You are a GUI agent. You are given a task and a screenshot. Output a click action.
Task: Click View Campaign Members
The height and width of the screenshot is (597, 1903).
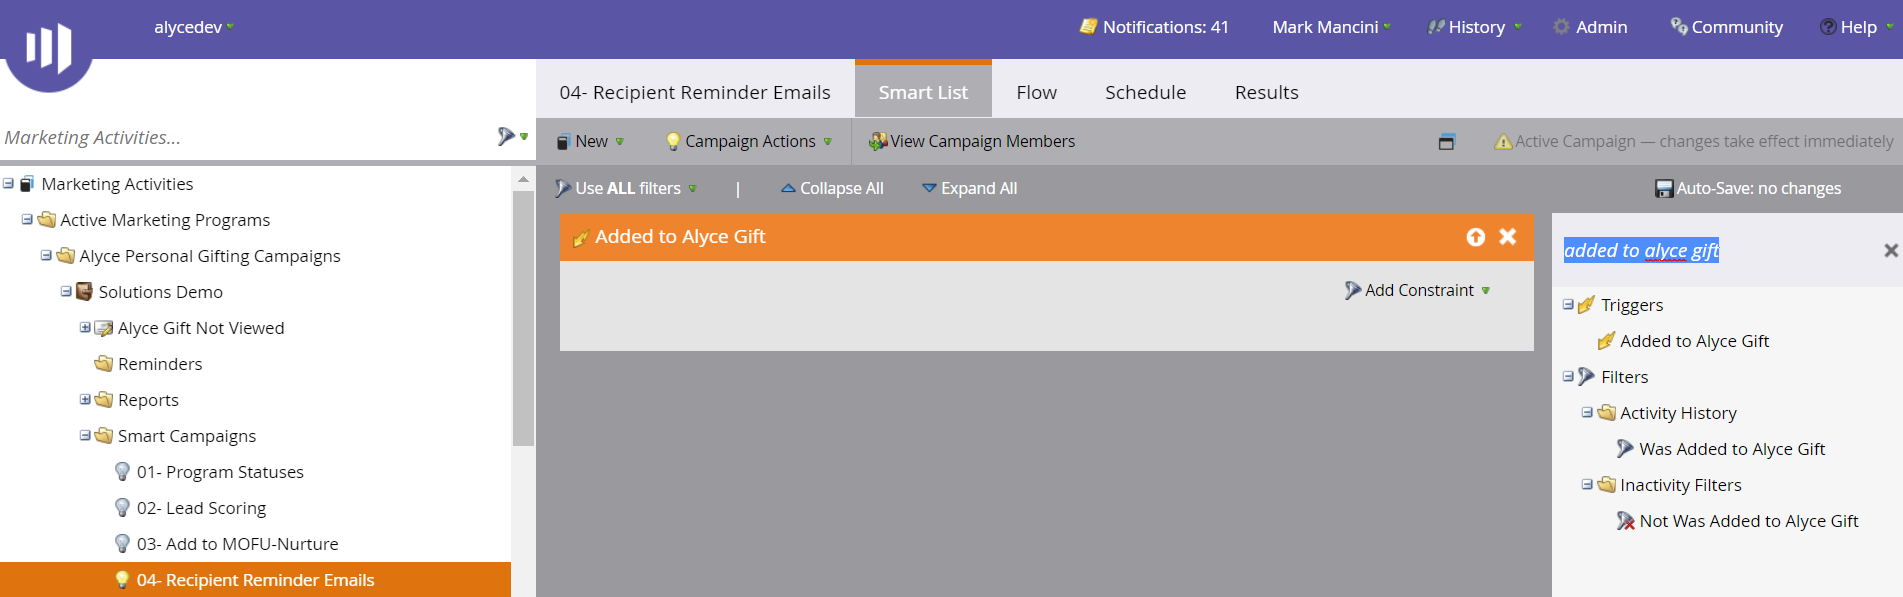click(972, 142)
